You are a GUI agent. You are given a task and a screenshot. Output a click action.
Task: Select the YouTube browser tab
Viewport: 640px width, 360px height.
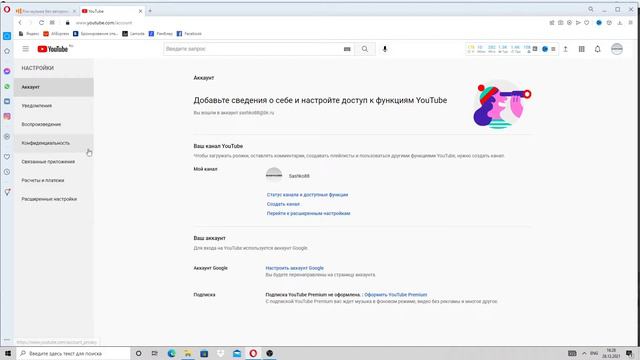pyautogui.click(x=109, y=11)
